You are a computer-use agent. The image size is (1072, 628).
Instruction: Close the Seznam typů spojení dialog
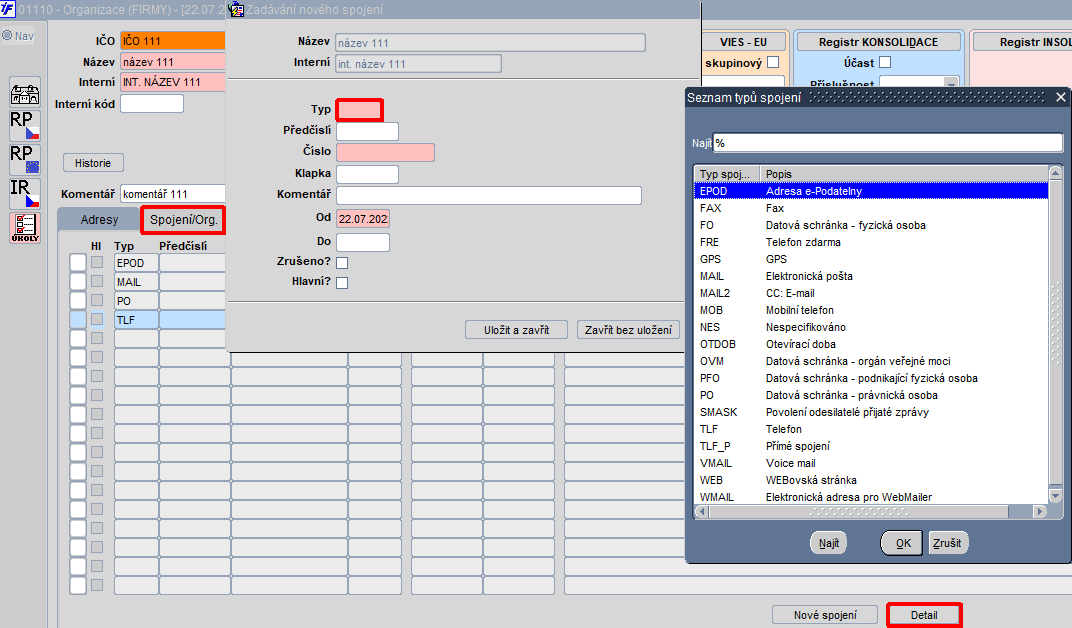[x=1060, y=97]
